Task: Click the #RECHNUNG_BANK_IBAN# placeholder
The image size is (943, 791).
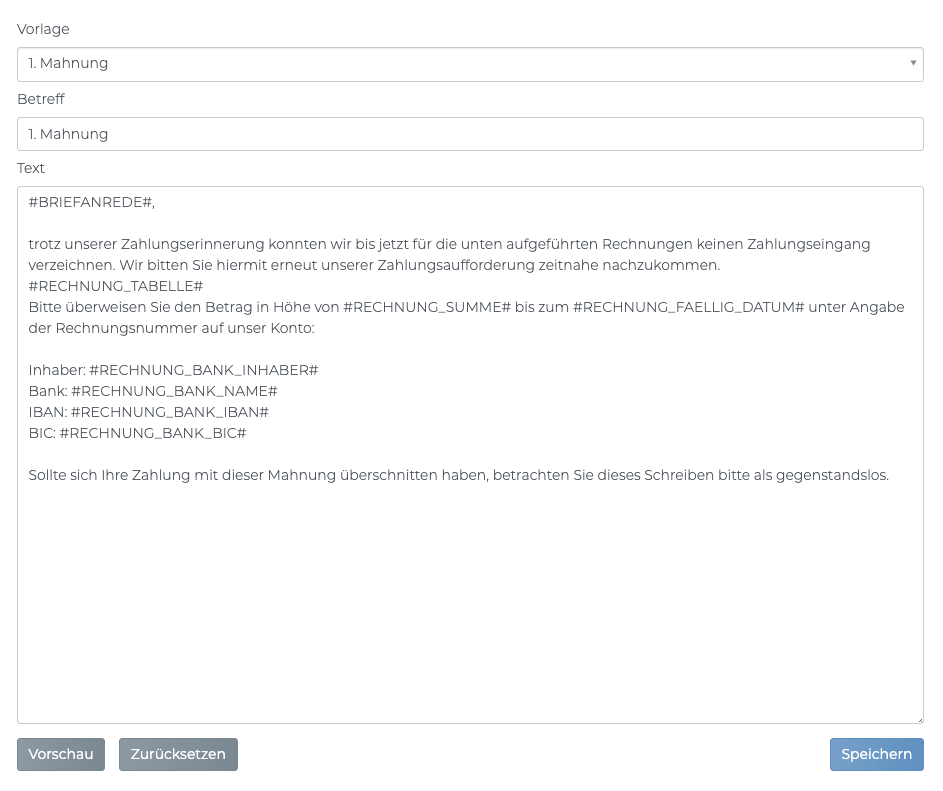Action: pyautogui.click(x=169, y=412)
